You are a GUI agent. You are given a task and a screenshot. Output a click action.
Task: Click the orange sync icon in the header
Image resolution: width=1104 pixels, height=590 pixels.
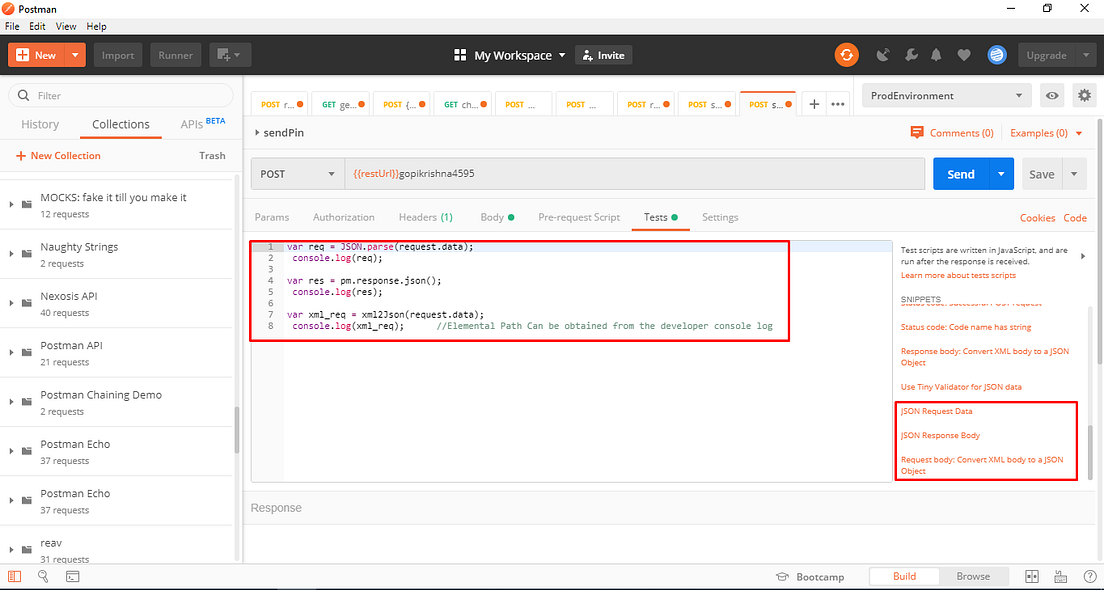[x=846, y=55]
